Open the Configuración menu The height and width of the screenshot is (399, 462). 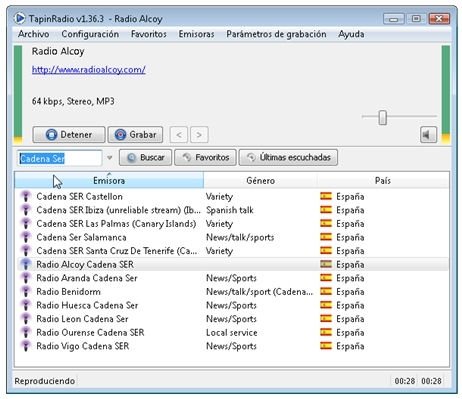tap(90, 34)
